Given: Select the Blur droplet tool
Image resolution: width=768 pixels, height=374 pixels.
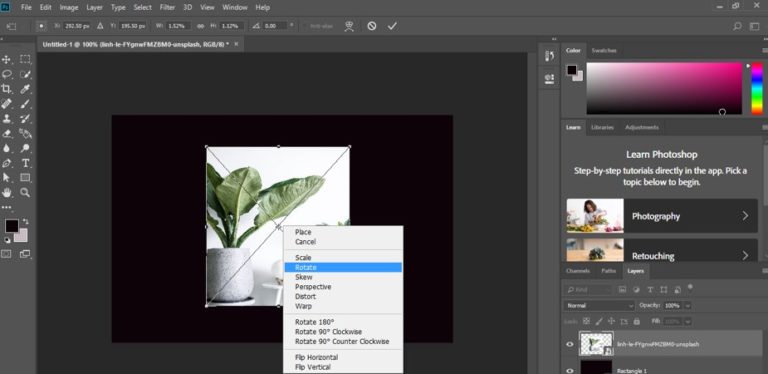Looking at the screenshot, I should point(6,148).
